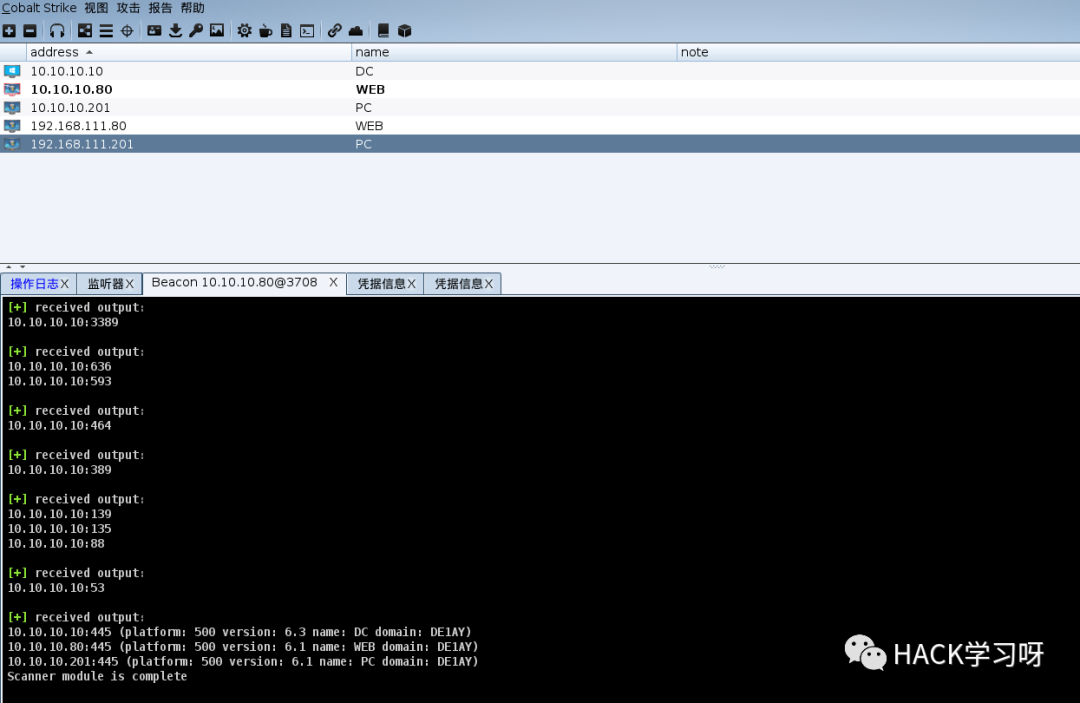Click the host icon for 192.168.111.201
This screenshot has width=1080, height=703.
(12, 144)
